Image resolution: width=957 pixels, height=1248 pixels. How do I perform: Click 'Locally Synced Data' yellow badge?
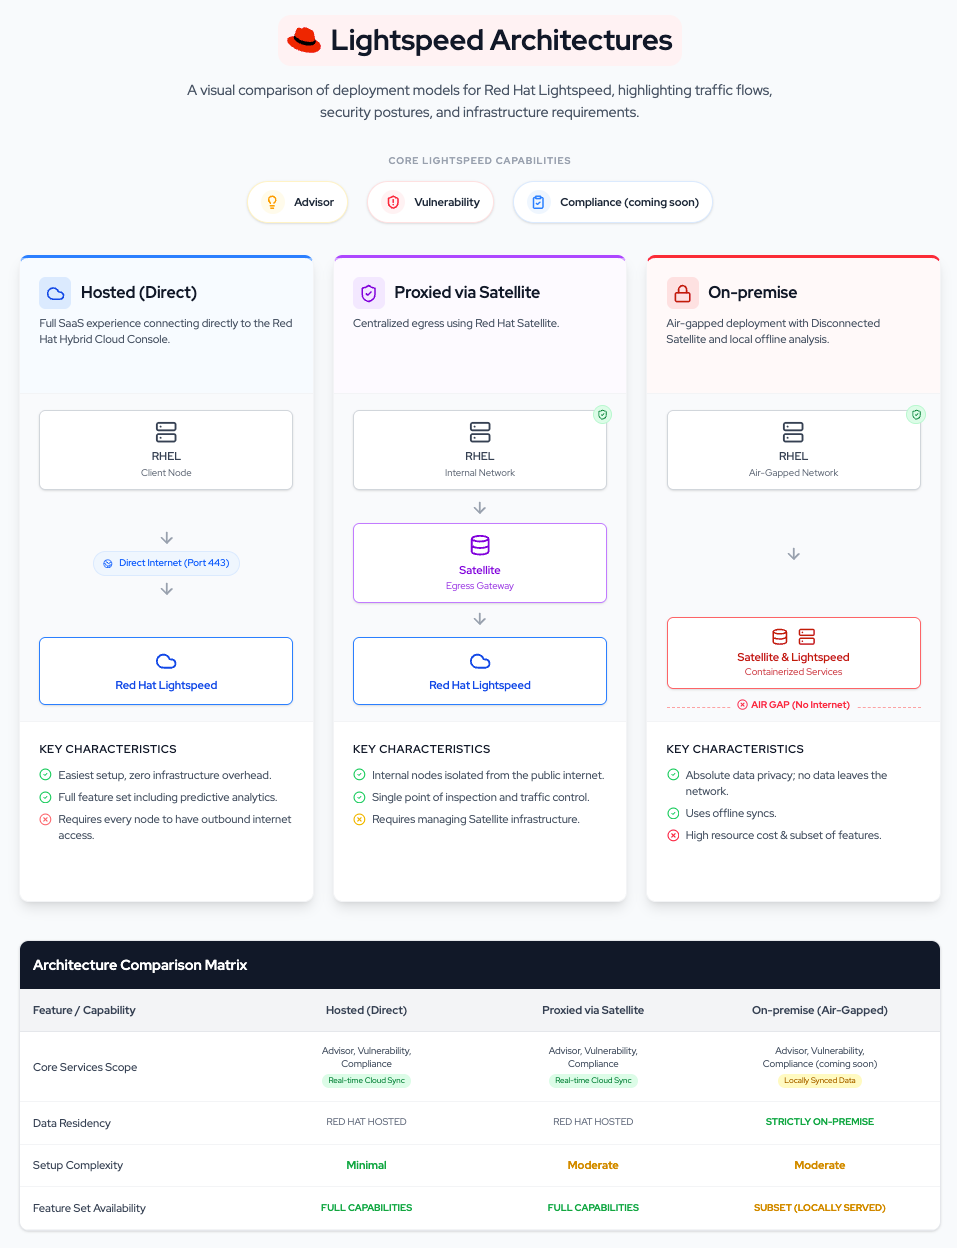pyautogui.click(x=820, y=1080)
